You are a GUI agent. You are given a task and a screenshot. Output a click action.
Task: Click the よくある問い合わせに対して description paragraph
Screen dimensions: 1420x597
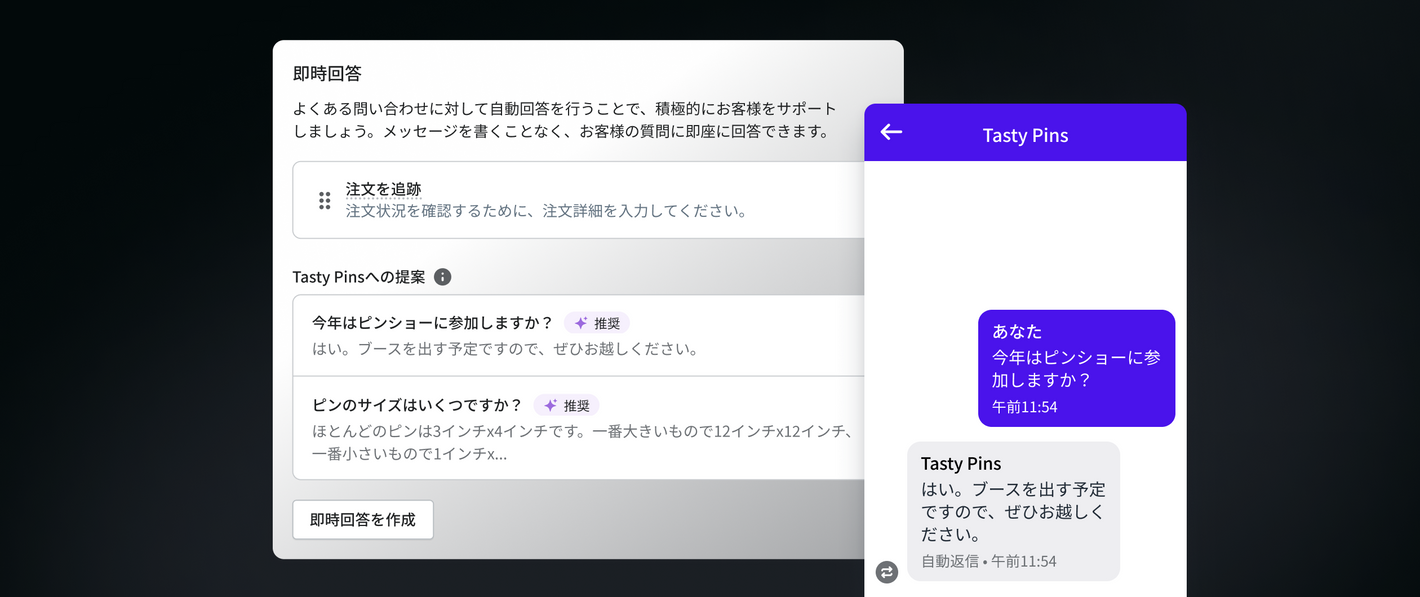565,120
